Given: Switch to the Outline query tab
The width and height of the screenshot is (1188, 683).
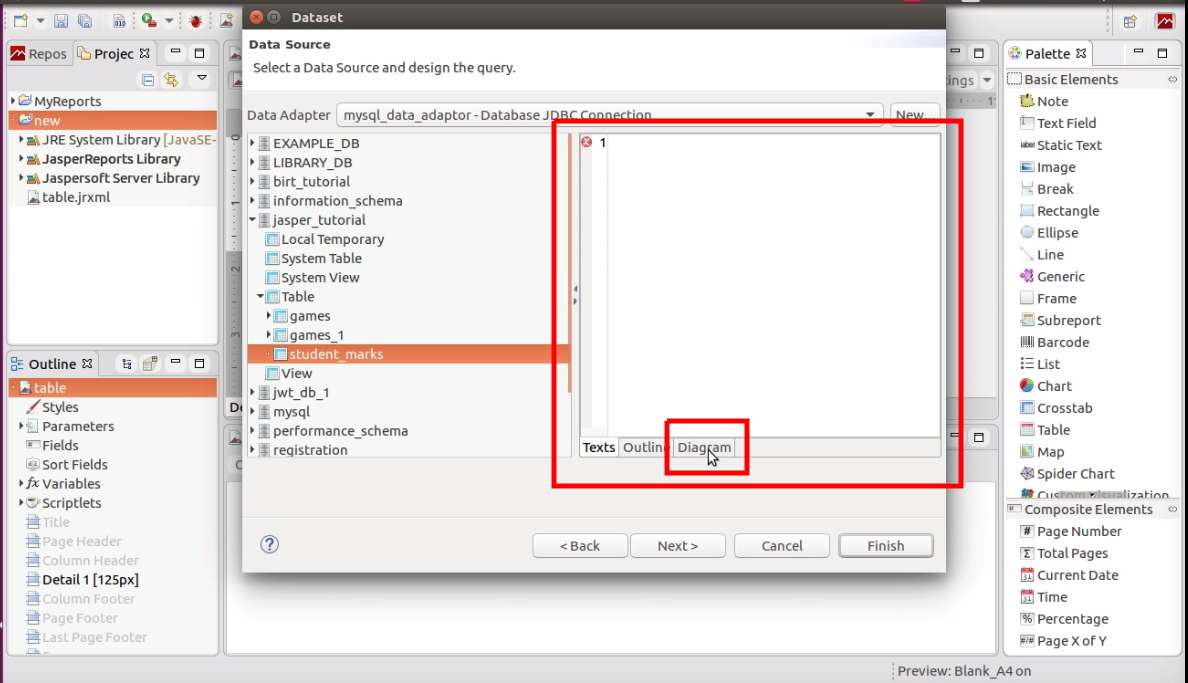Looking at the screenshot, I should pyautogui.click(x=645, y=447).
